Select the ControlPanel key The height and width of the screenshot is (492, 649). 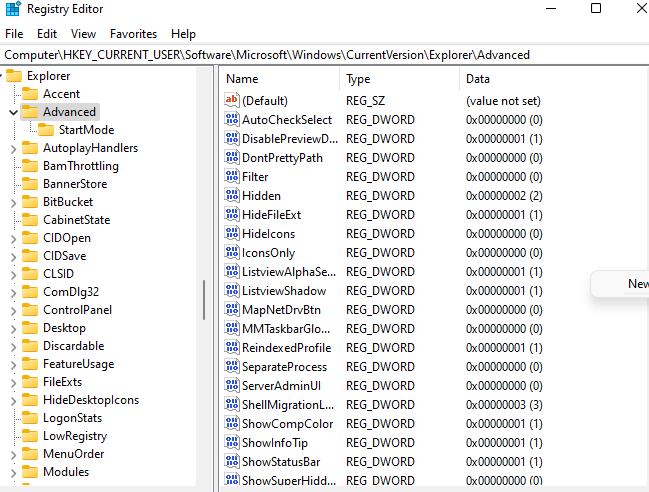[x=77, y=310]
